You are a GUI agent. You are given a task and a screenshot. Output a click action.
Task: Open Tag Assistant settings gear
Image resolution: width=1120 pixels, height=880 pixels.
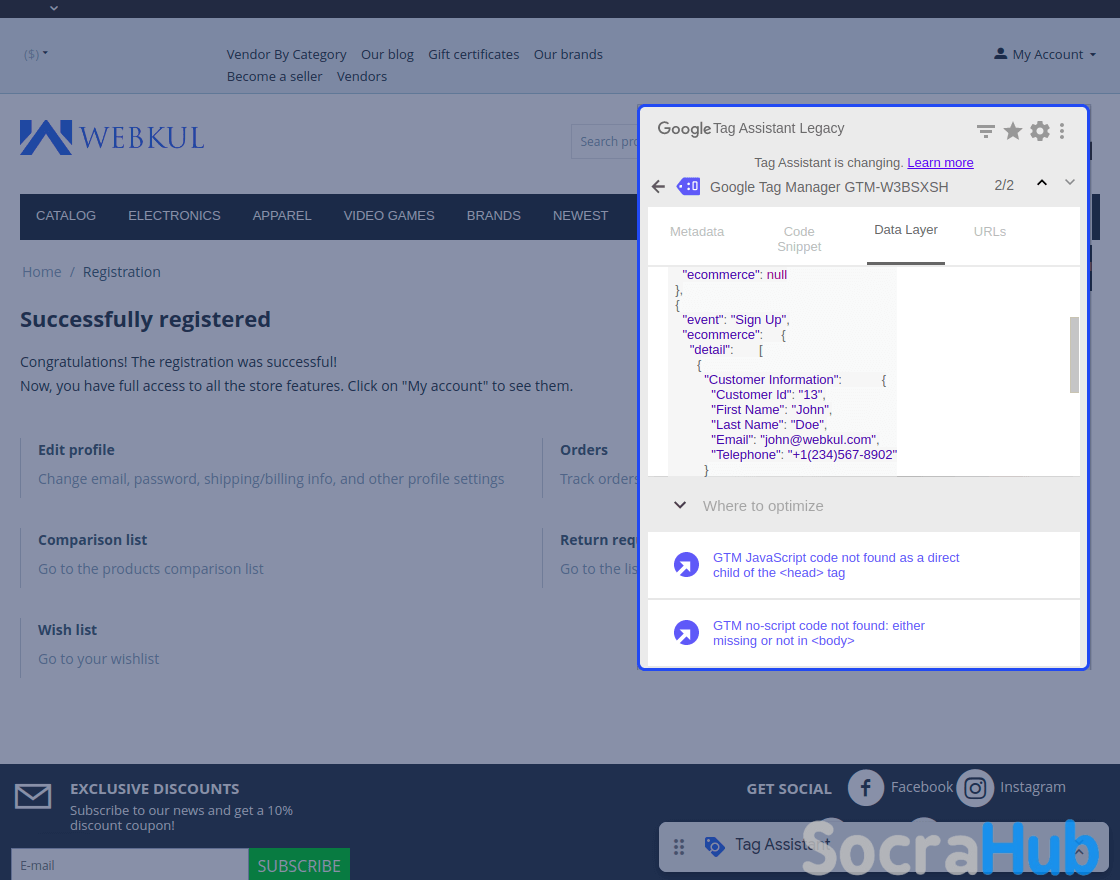1040,131
